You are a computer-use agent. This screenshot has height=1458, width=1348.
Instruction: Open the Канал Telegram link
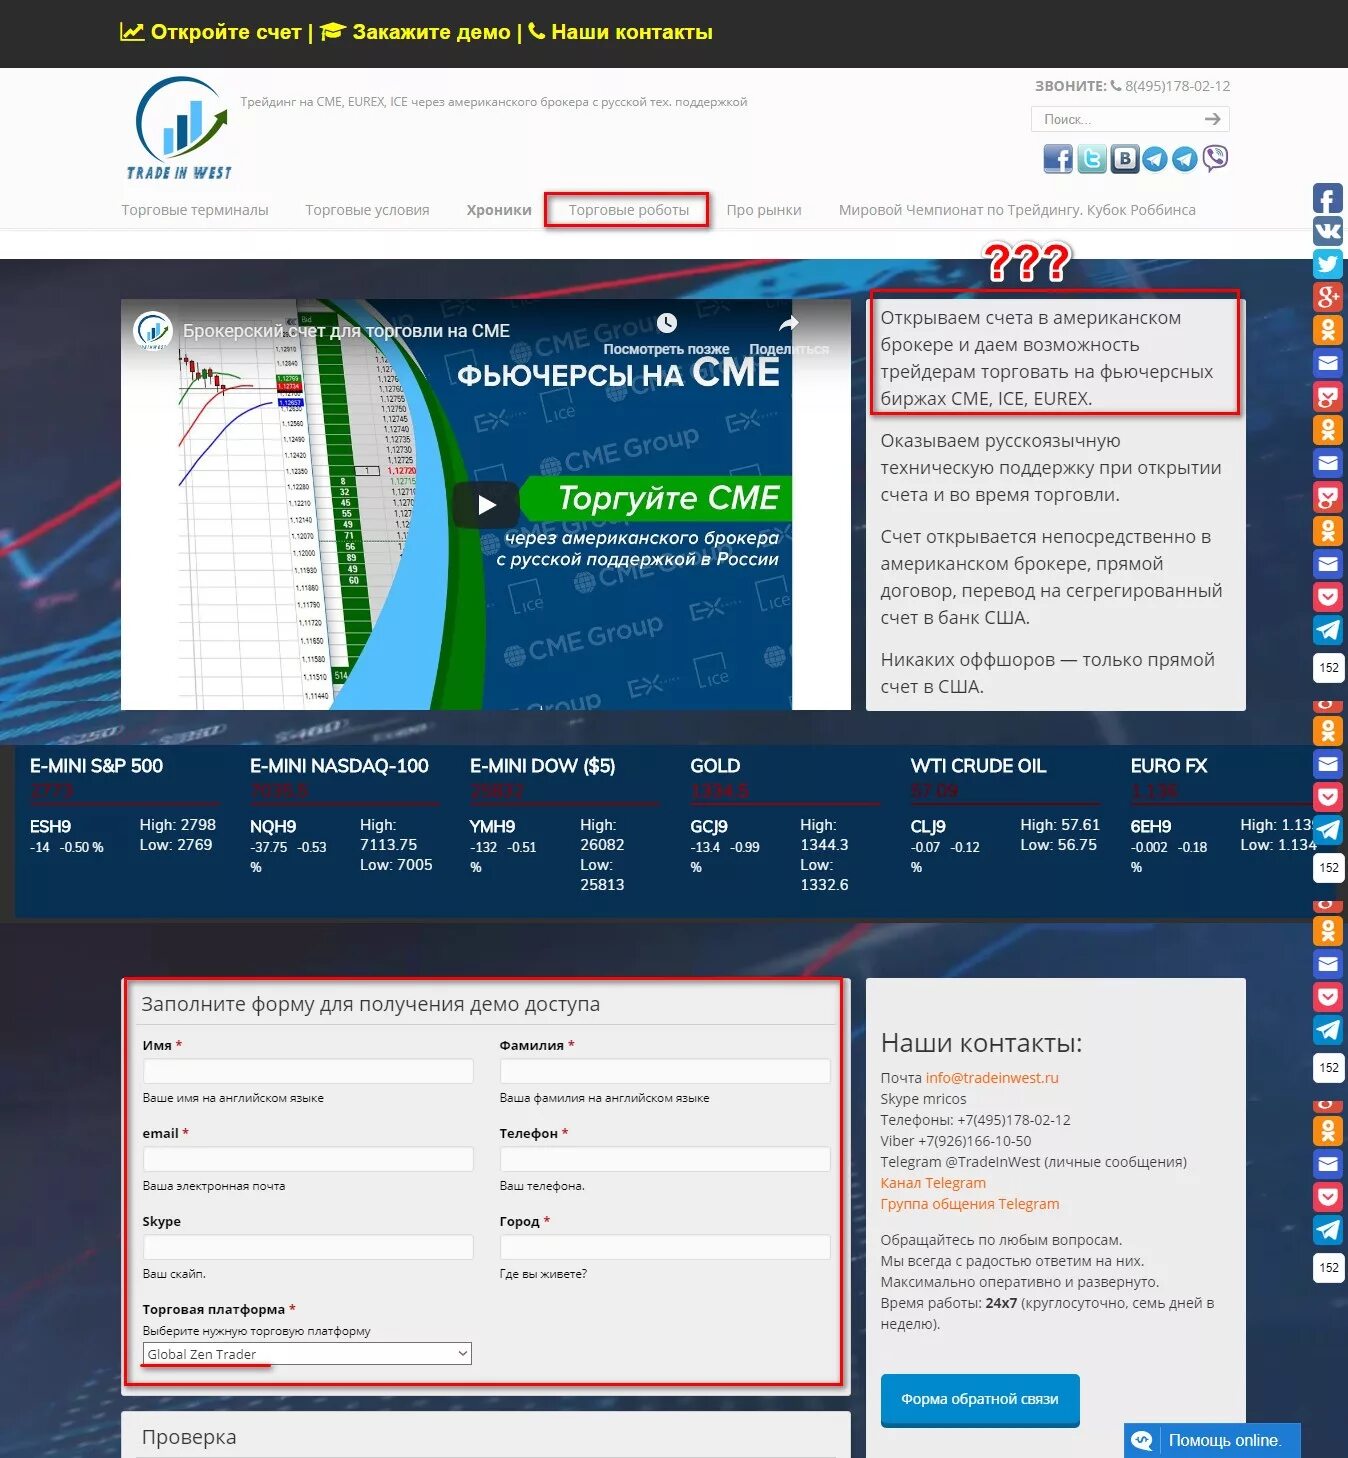pos(933,1183)
